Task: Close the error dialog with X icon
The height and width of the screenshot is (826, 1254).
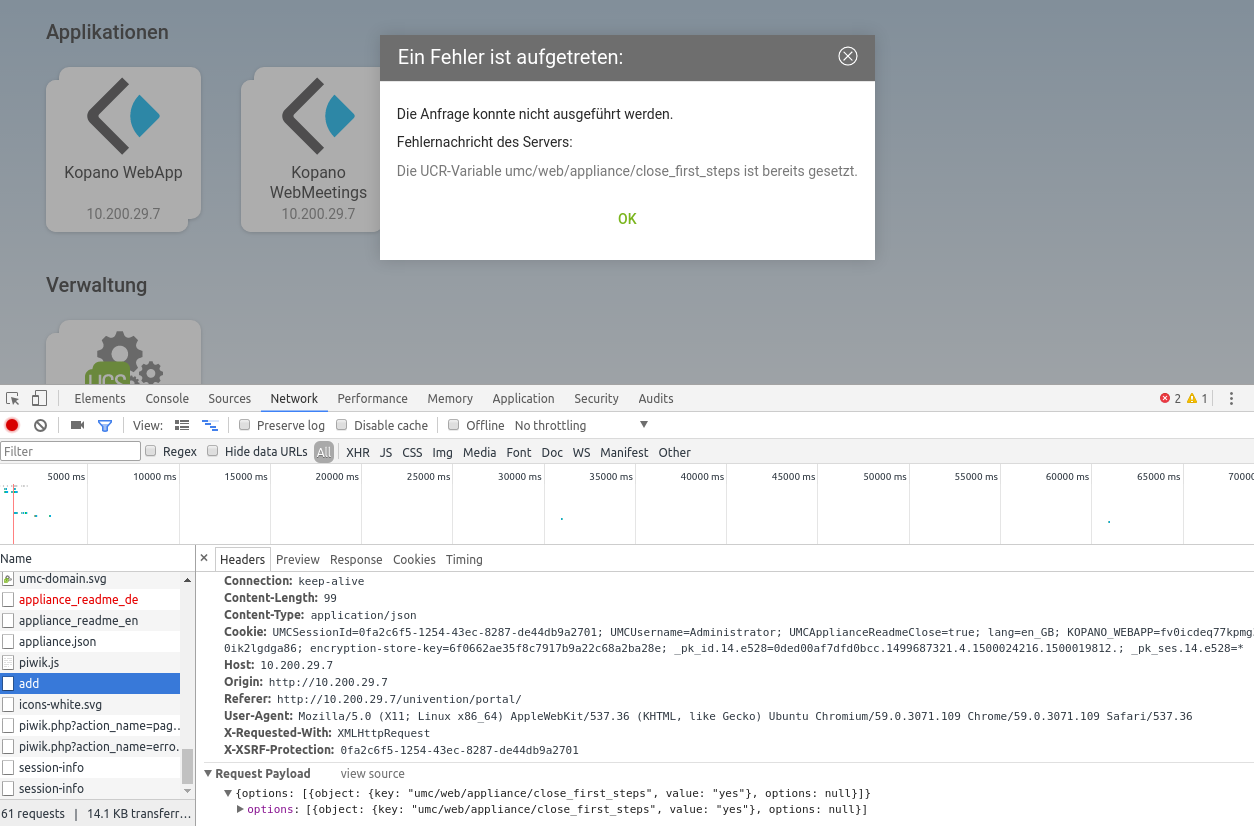Action: (847, 56)
